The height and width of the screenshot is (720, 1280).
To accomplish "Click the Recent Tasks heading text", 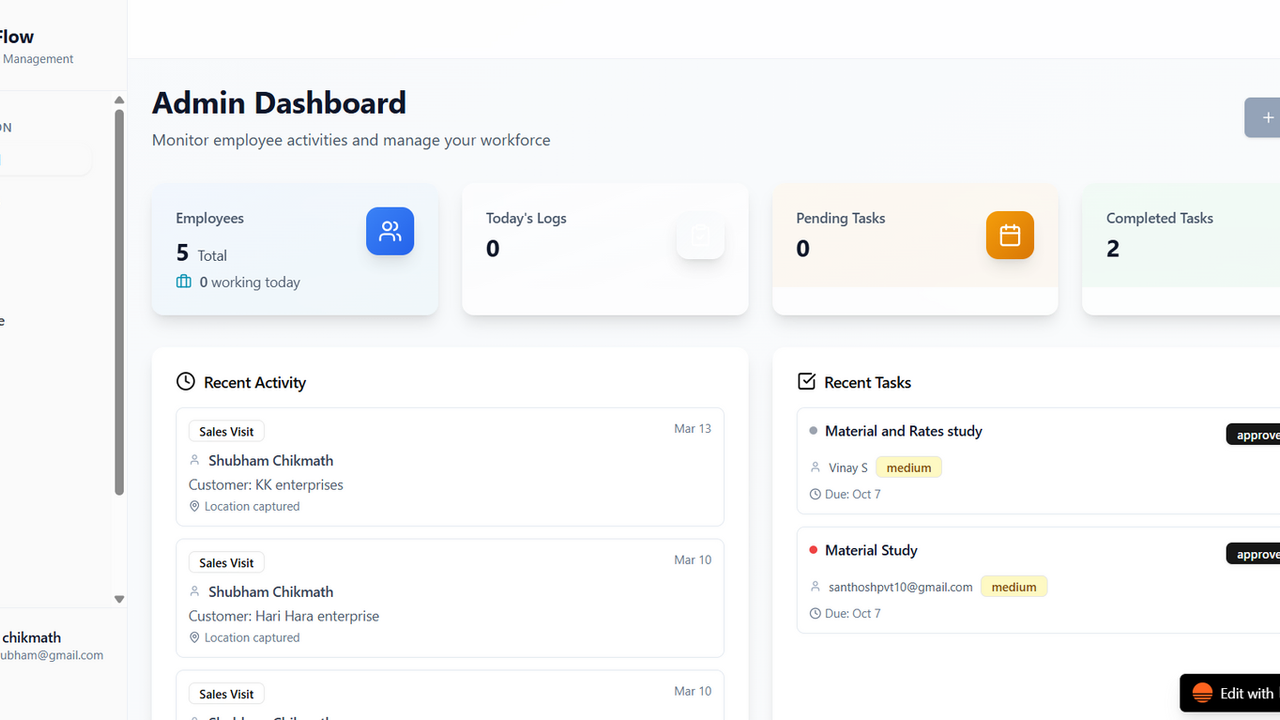I will [x=868, y=382].
